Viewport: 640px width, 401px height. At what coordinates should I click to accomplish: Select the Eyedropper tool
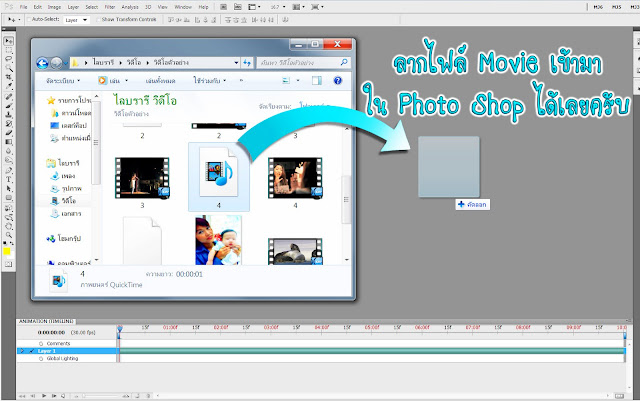click(9, 86)
